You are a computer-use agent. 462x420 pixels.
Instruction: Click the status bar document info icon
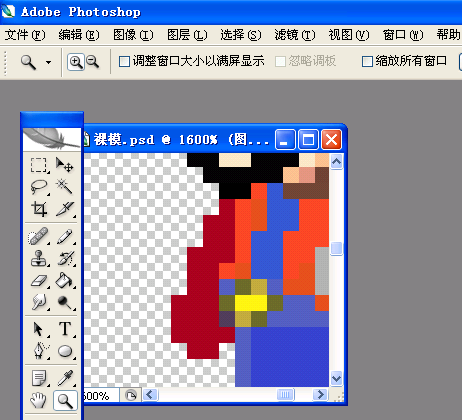click(x=130, y=395)
